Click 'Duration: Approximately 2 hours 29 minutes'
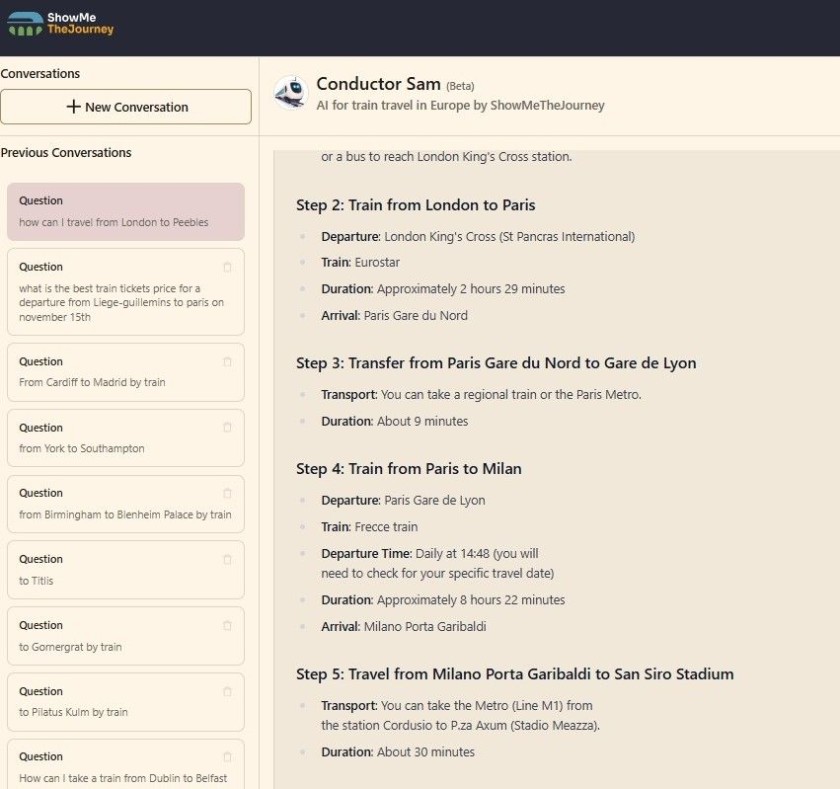 tap(443, 289)
